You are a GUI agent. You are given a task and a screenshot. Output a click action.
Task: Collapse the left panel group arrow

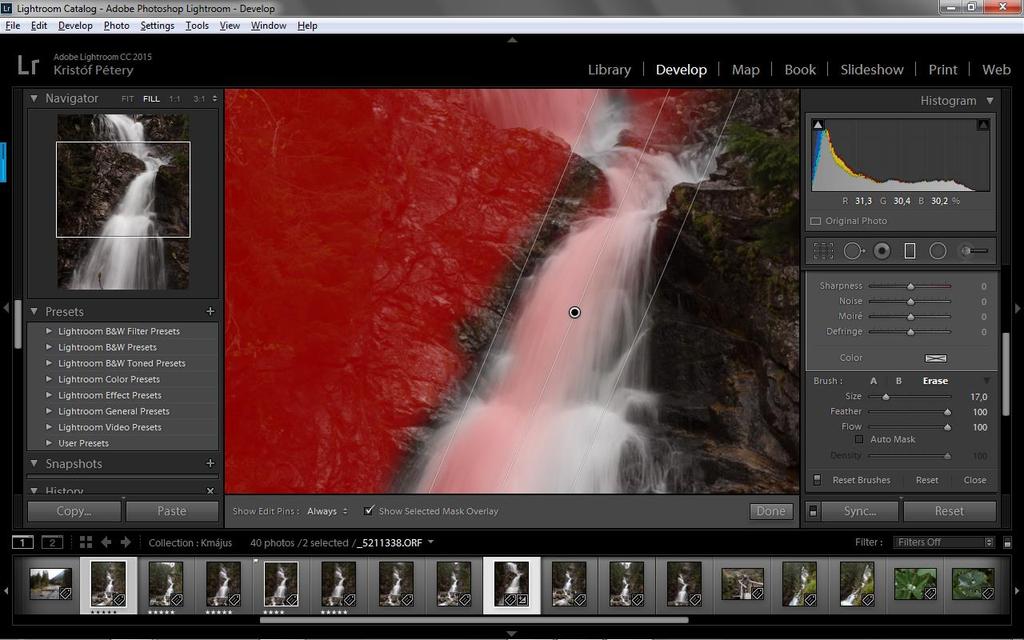(6, 308)
